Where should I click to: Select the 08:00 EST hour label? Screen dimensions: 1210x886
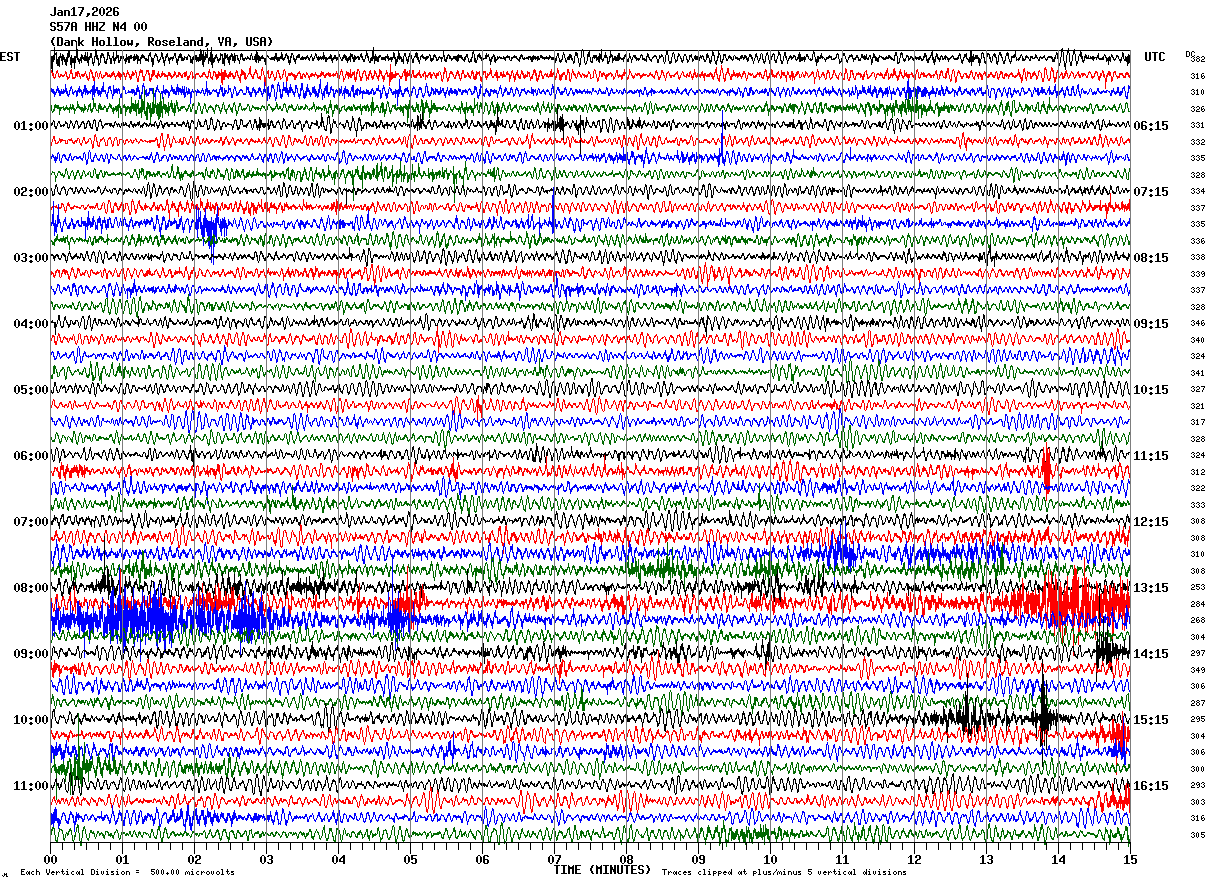31,588
